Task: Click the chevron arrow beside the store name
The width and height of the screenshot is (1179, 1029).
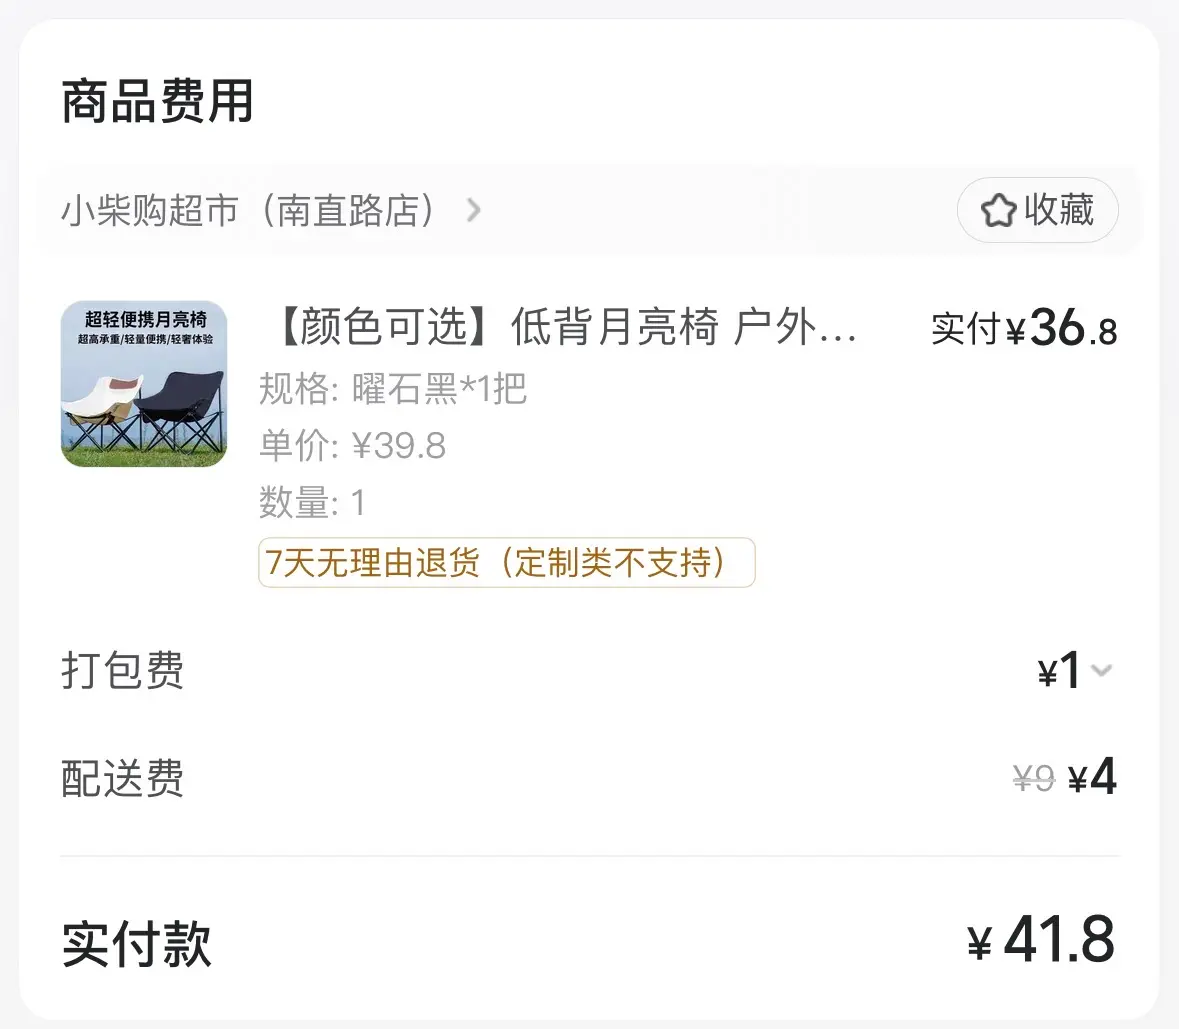Action: tap(474, 211)
